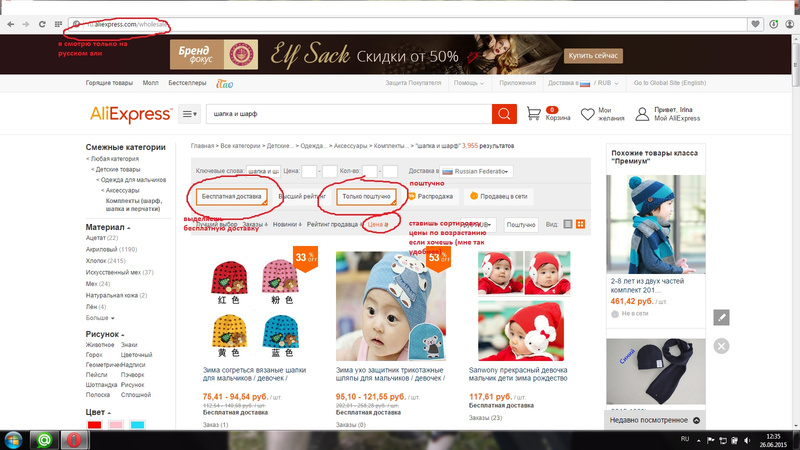Sort results by Рейтинг продавца

click(x=335, y=224)
